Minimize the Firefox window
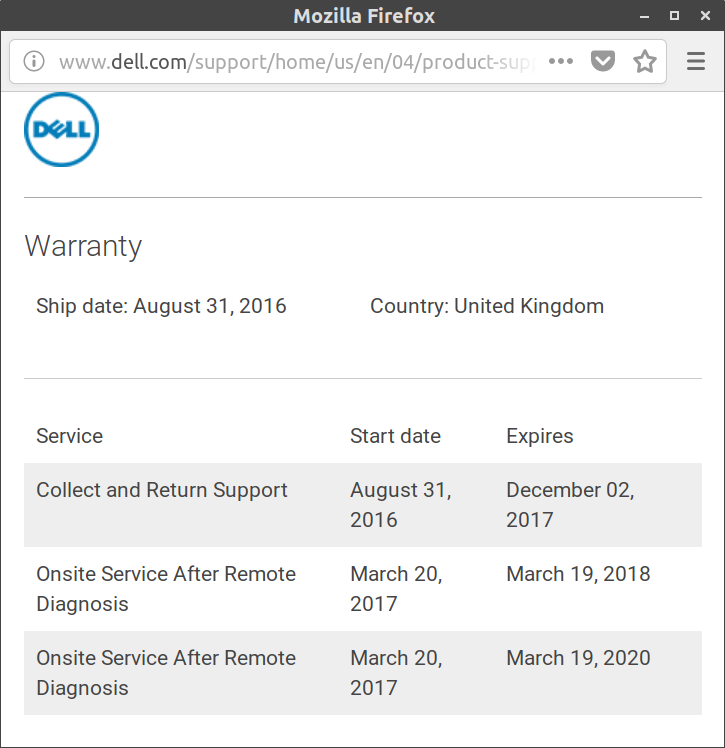The height and width of the screenshot is (748, 725). [x=647, y=16]
